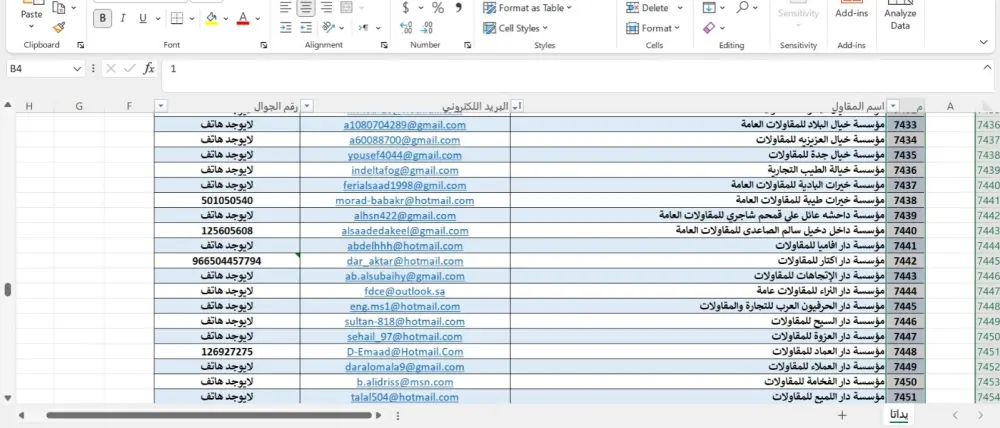The image size is (1000, 428).
Task: Click Fill down icon in Editing
Action: pyautogui.click(x=709, y=8)
